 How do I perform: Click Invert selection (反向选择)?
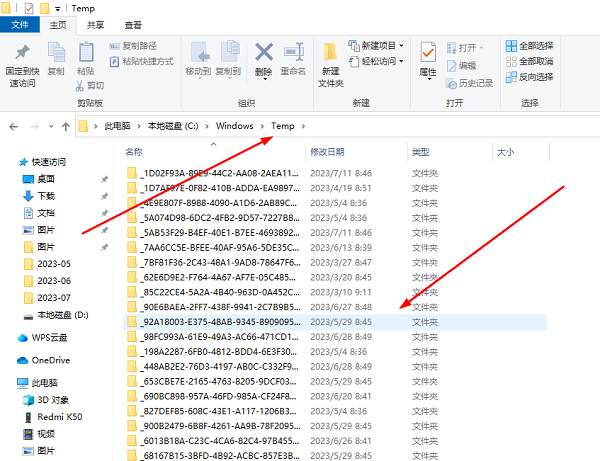(x=529, y=77)
